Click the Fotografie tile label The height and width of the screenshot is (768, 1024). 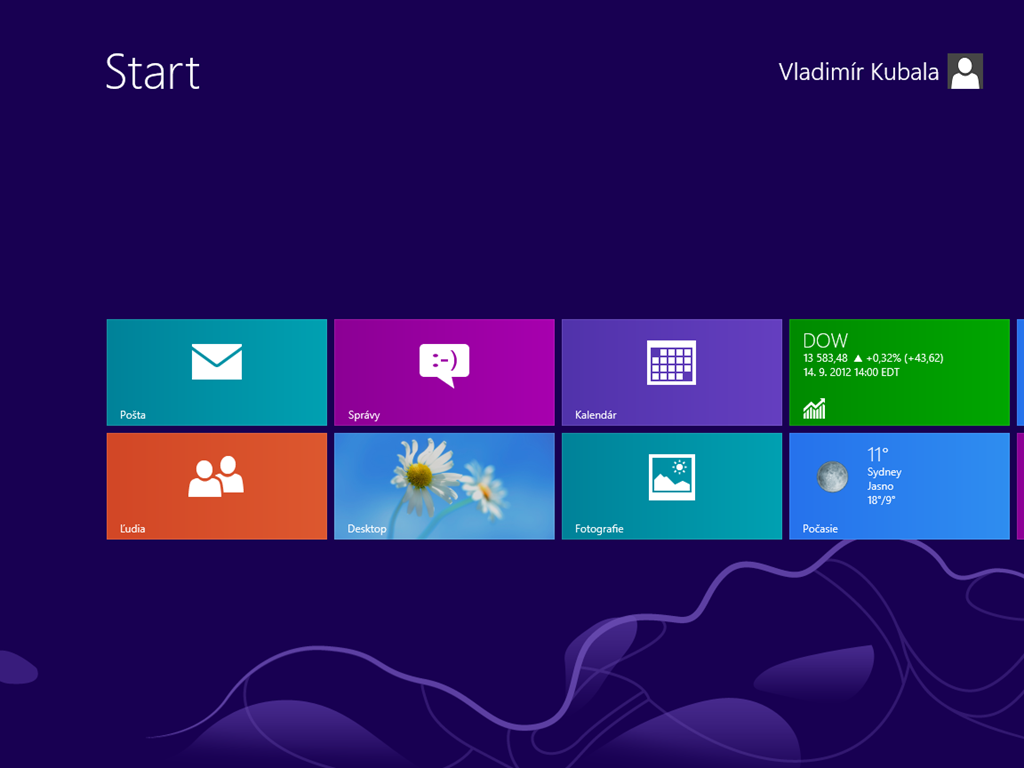click(x=599, y=528)
